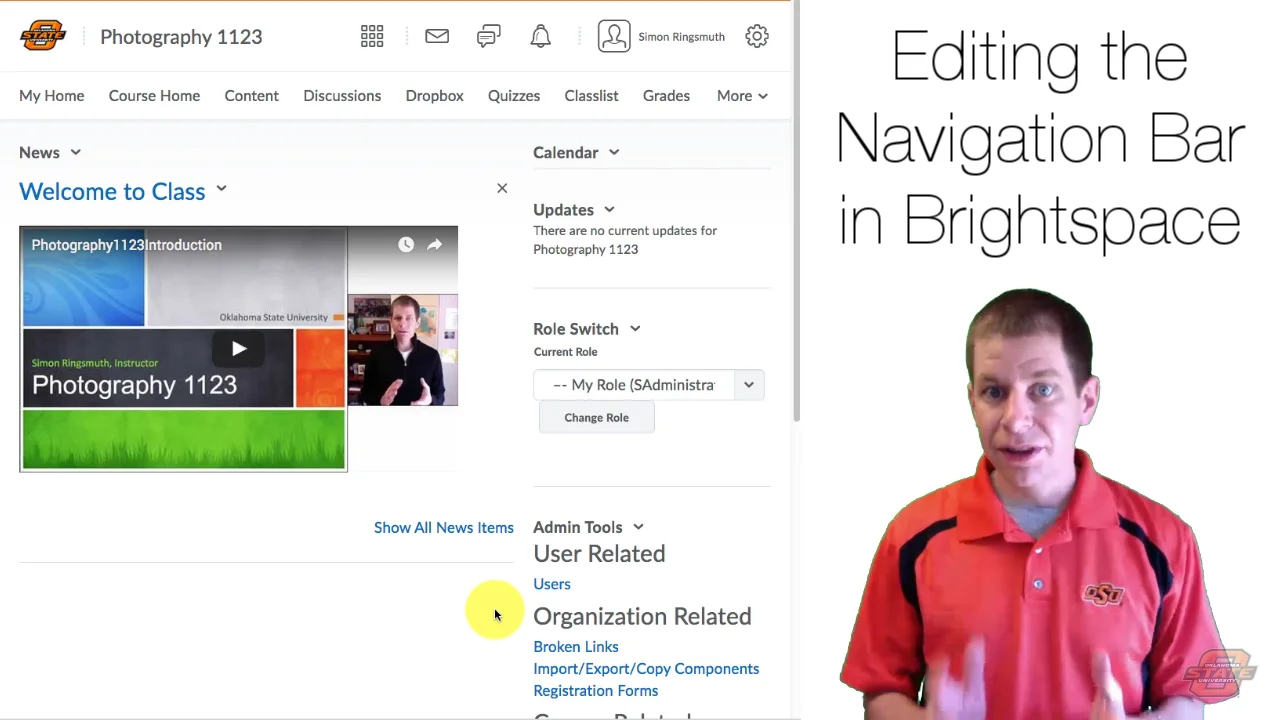Open Content in the navbar

tap(252, 96)
